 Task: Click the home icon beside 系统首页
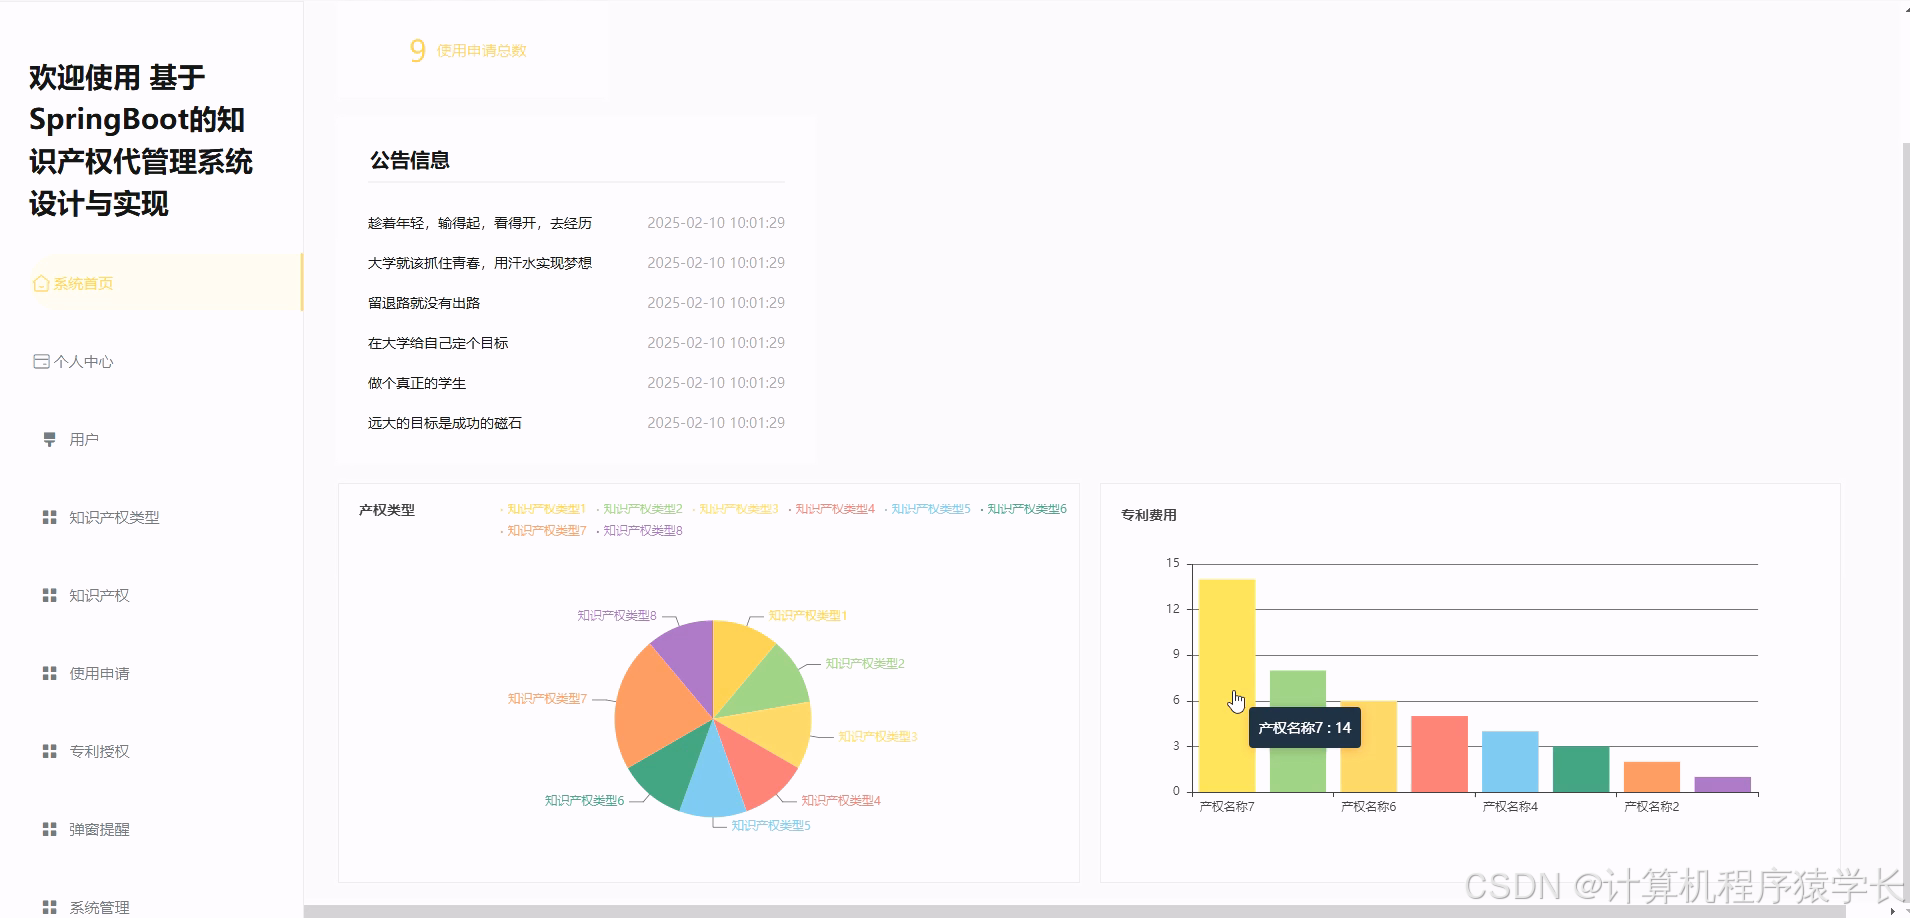tap(41, 284)
